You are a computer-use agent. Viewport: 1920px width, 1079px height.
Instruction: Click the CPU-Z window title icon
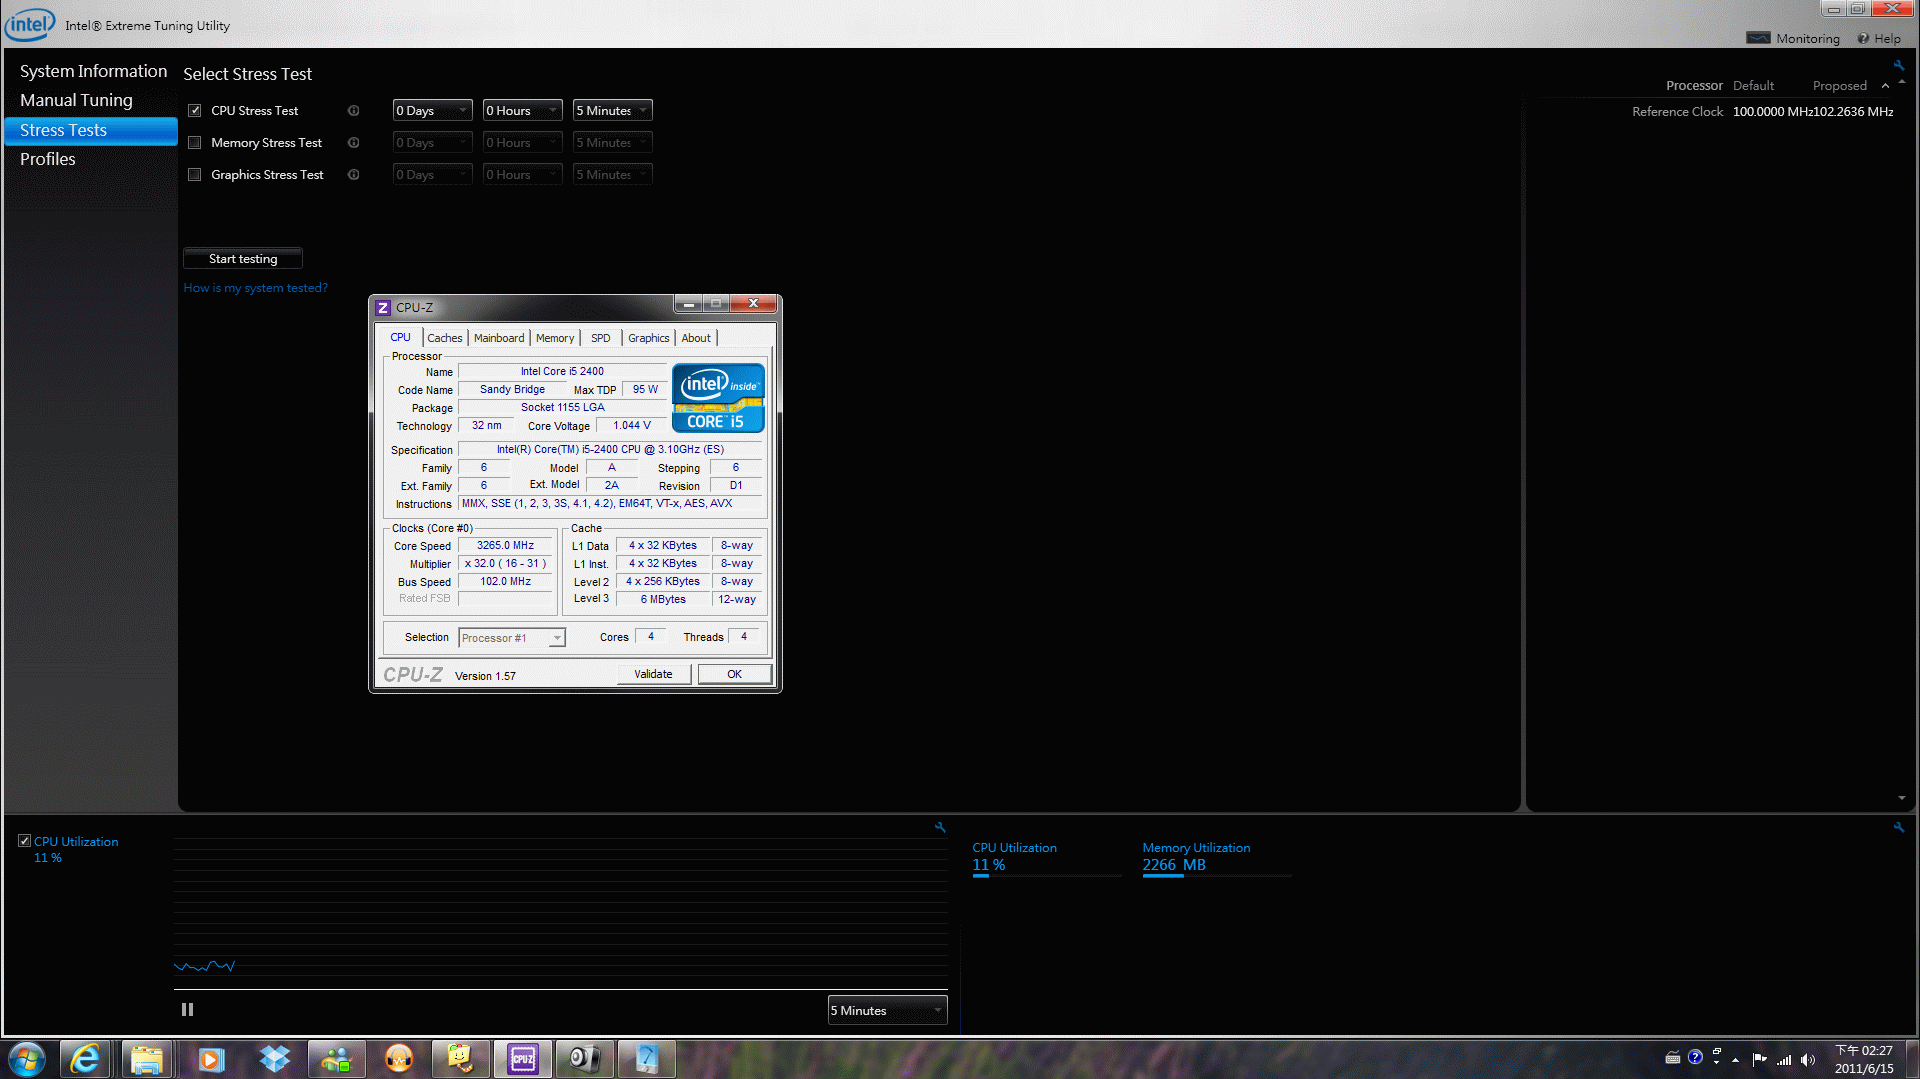pos(383,307)
